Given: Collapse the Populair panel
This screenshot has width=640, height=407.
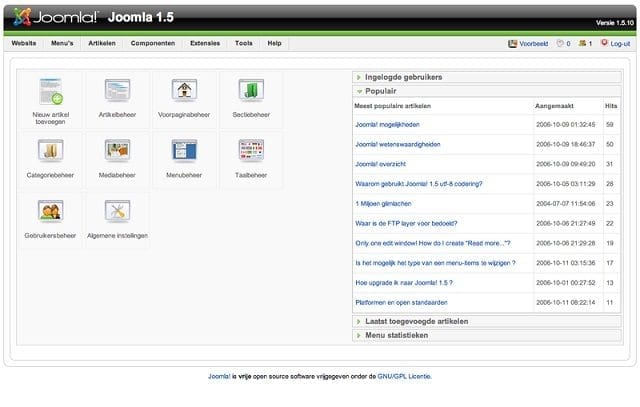Looking at the screenshot, I should point(487,91).
